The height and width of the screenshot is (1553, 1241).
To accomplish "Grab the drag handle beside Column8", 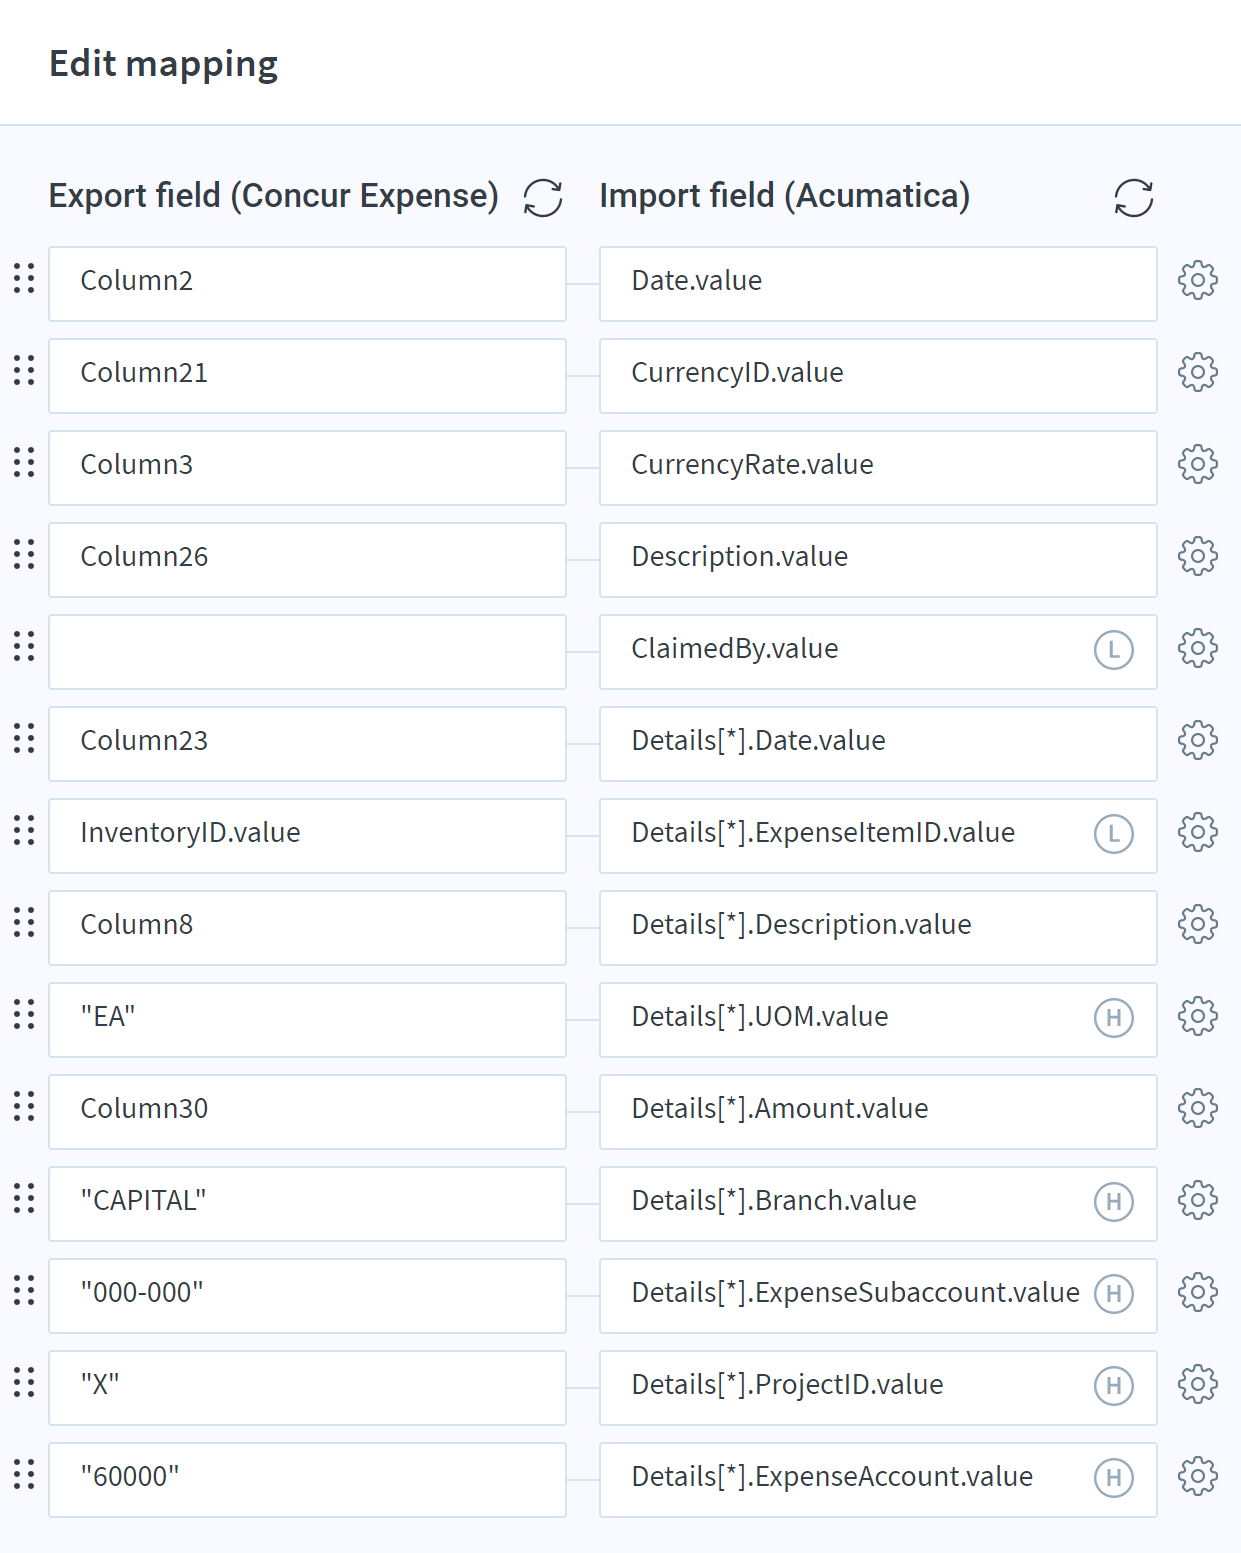I will (x=24, y=923).
